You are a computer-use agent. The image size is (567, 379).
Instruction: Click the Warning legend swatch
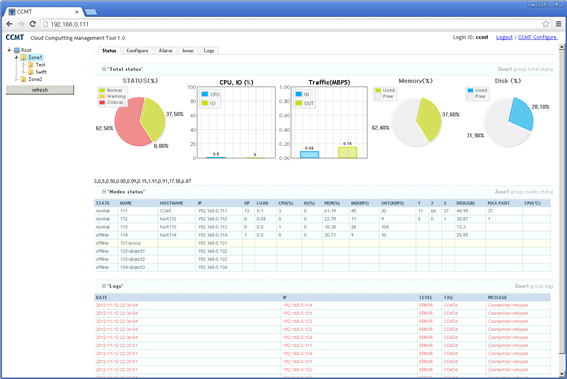tap(102, 97)
